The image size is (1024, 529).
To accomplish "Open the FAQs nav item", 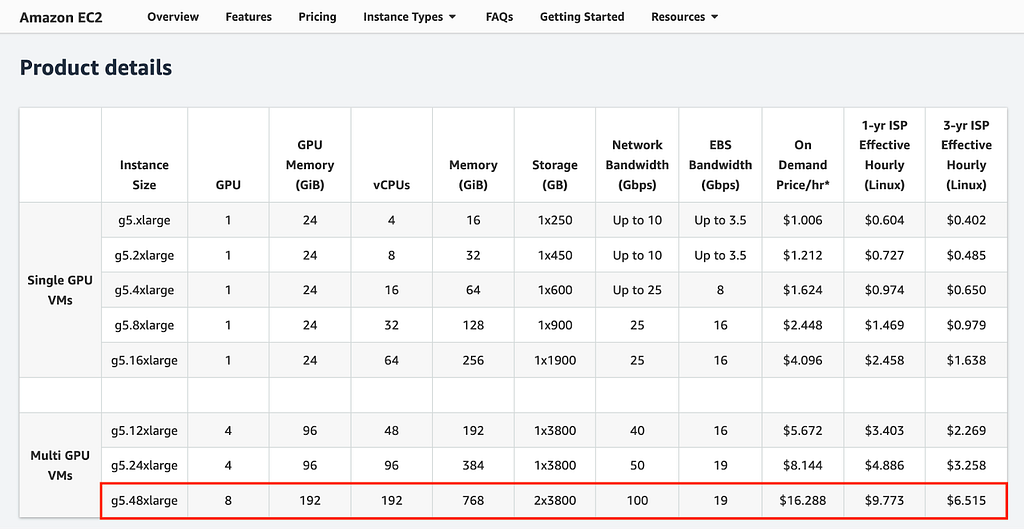I will (500, 17).
